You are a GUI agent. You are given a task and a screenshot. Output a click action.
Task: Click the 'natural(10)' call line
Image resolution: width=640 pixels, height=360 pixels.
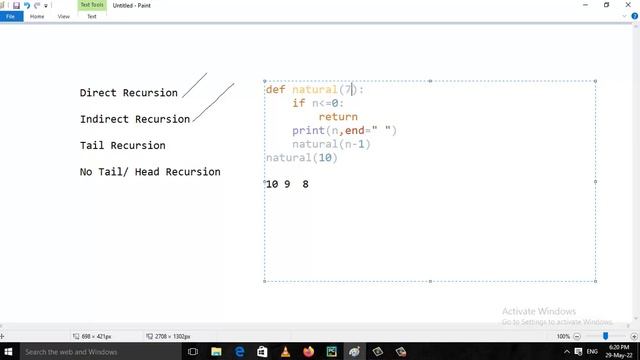pos(302,158)
